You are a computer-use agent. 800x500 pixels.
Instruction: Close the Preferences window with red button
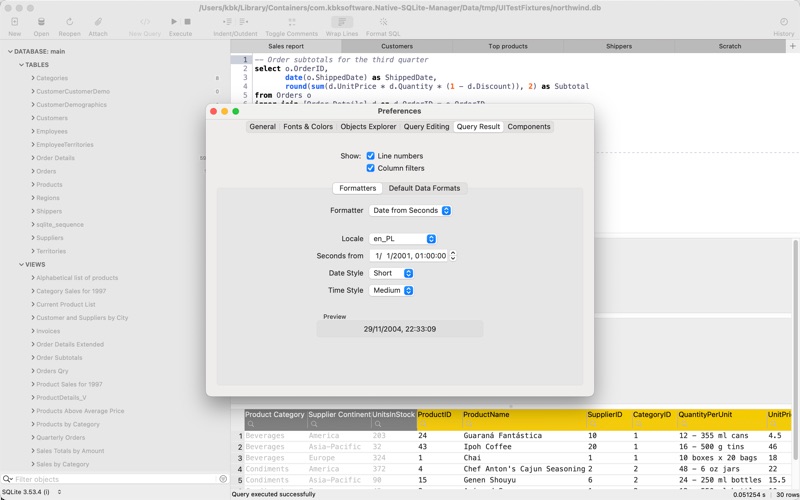pyautogui.click(x=213, y=111)
